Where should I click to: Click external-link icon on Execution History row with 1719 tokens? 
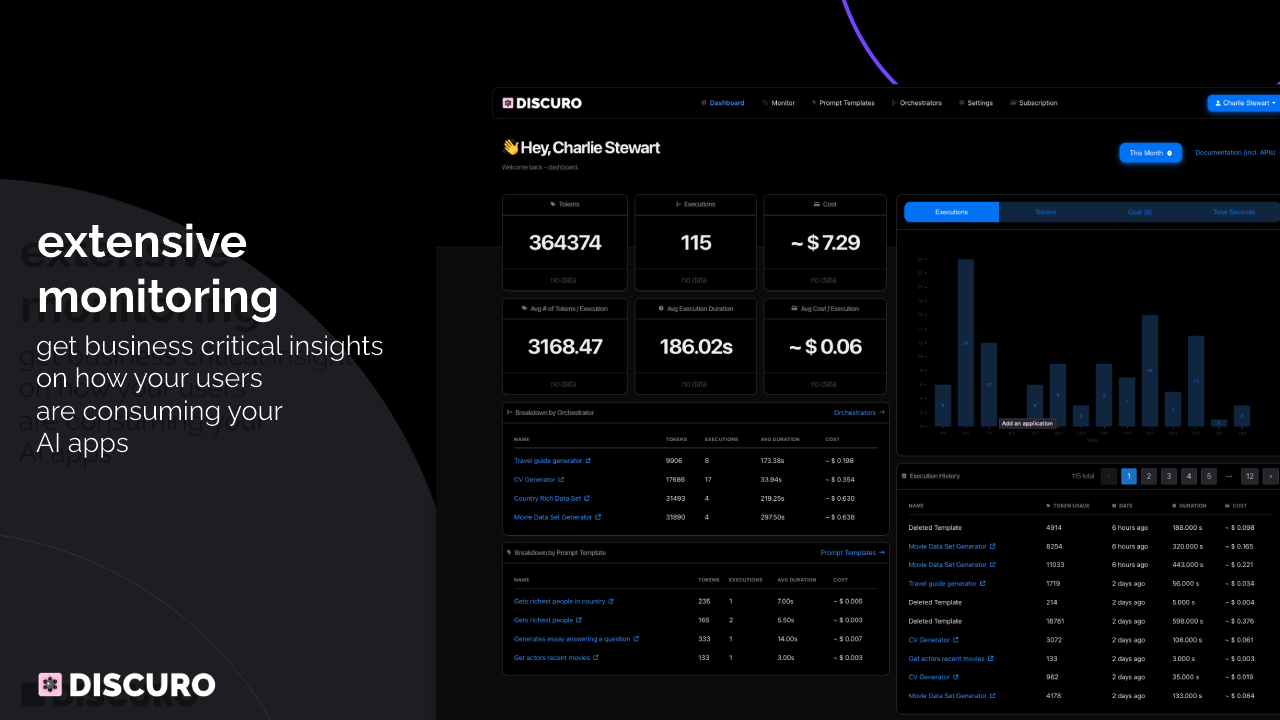(983, 584)
